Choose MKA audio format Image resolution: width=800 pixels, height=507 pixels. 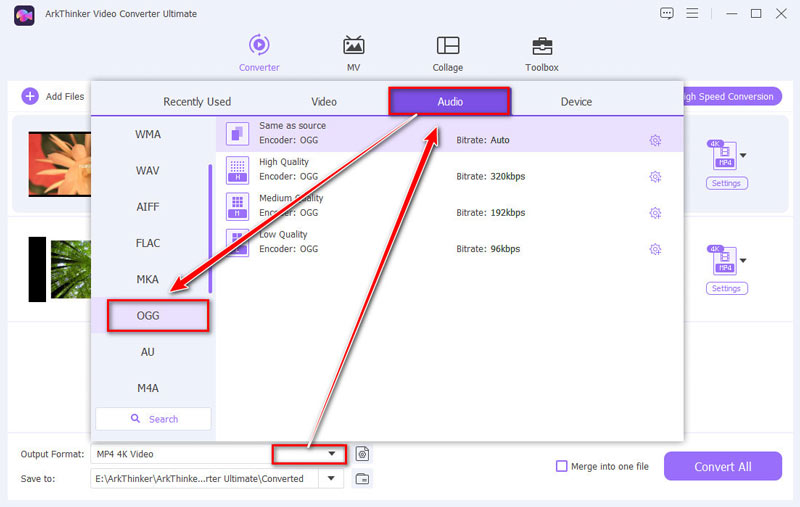pyautogui.click(x=148, y=279)
